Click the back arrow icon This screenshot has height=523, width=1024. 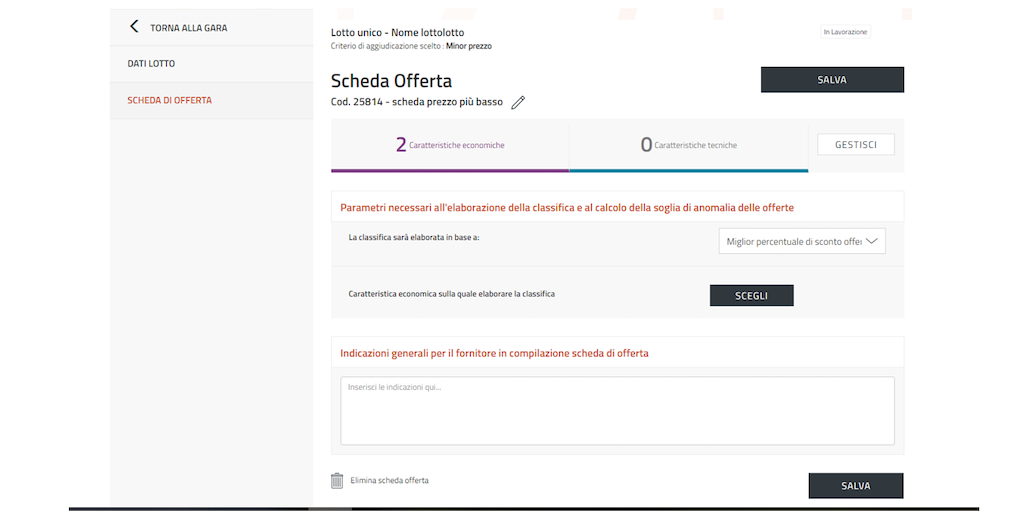pos(134,27)
